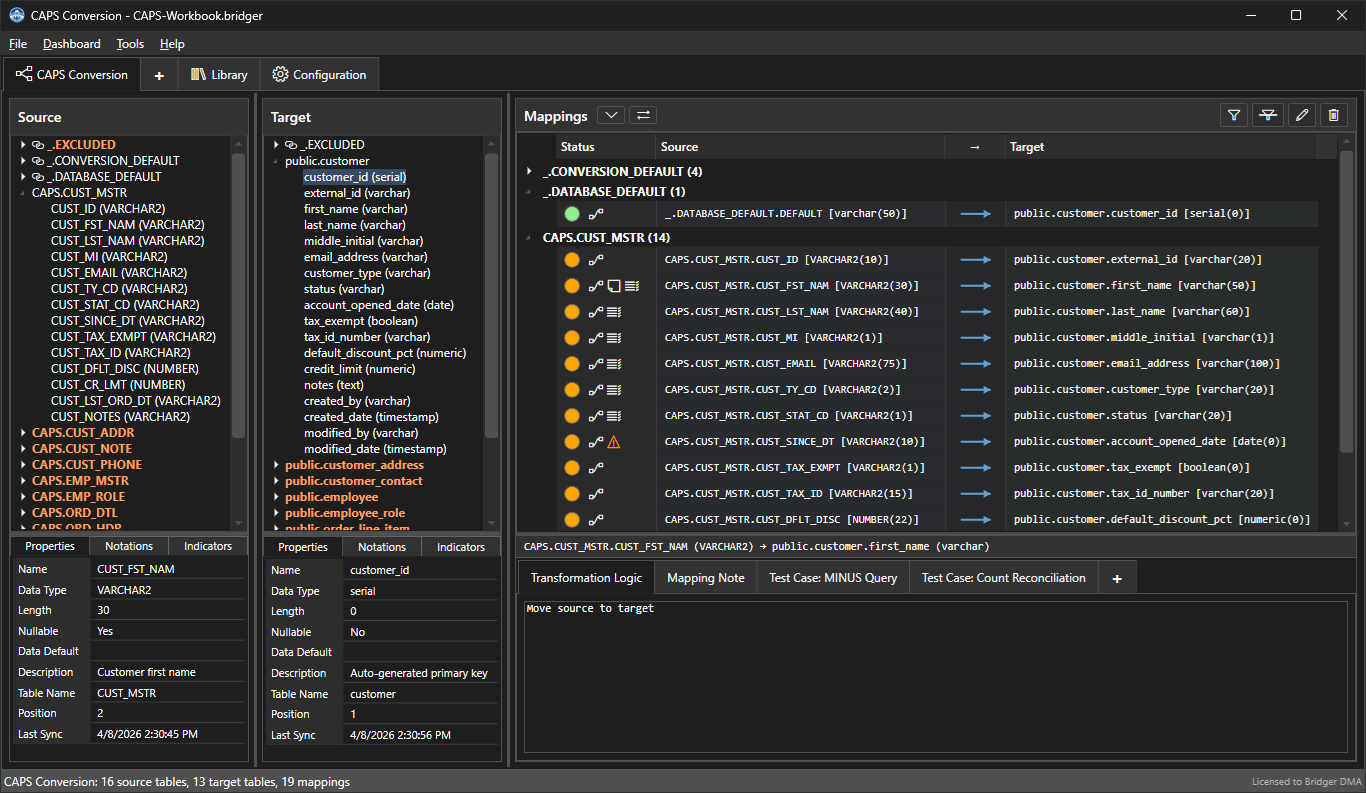Click the clear filter icon in Mappings

coord(1268,115)
